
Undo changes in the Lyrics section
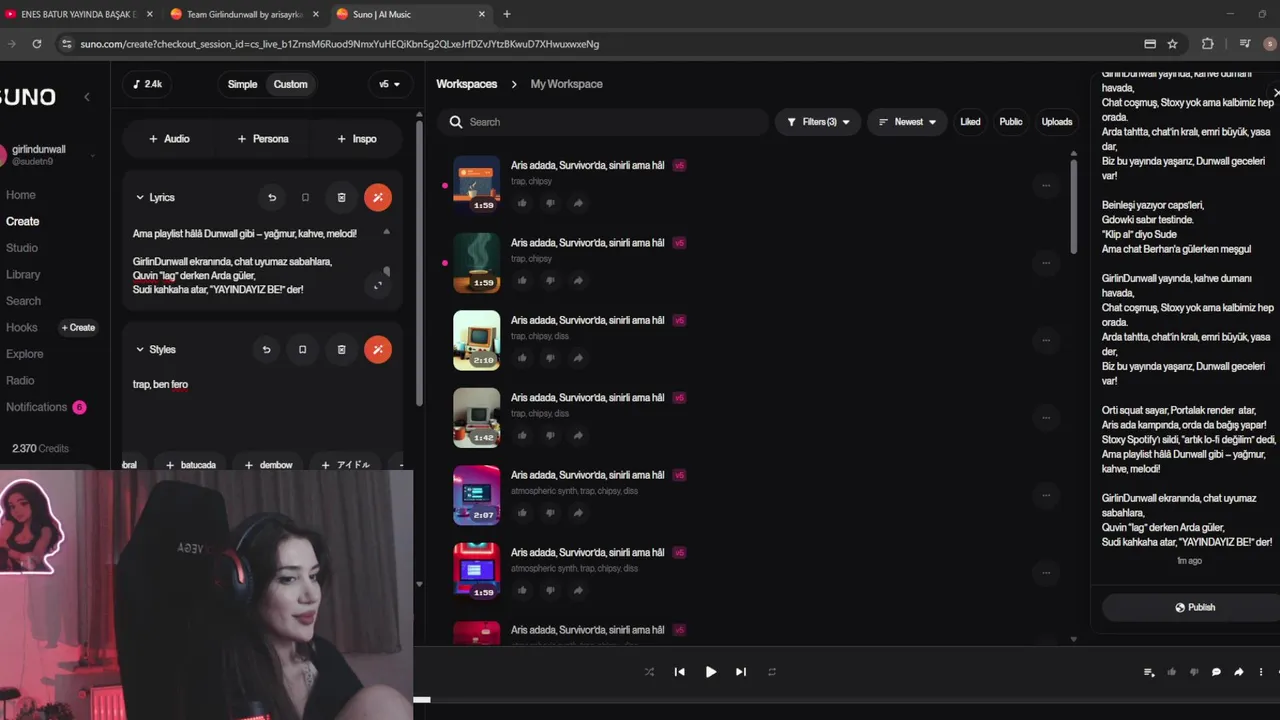pos(272,198)
